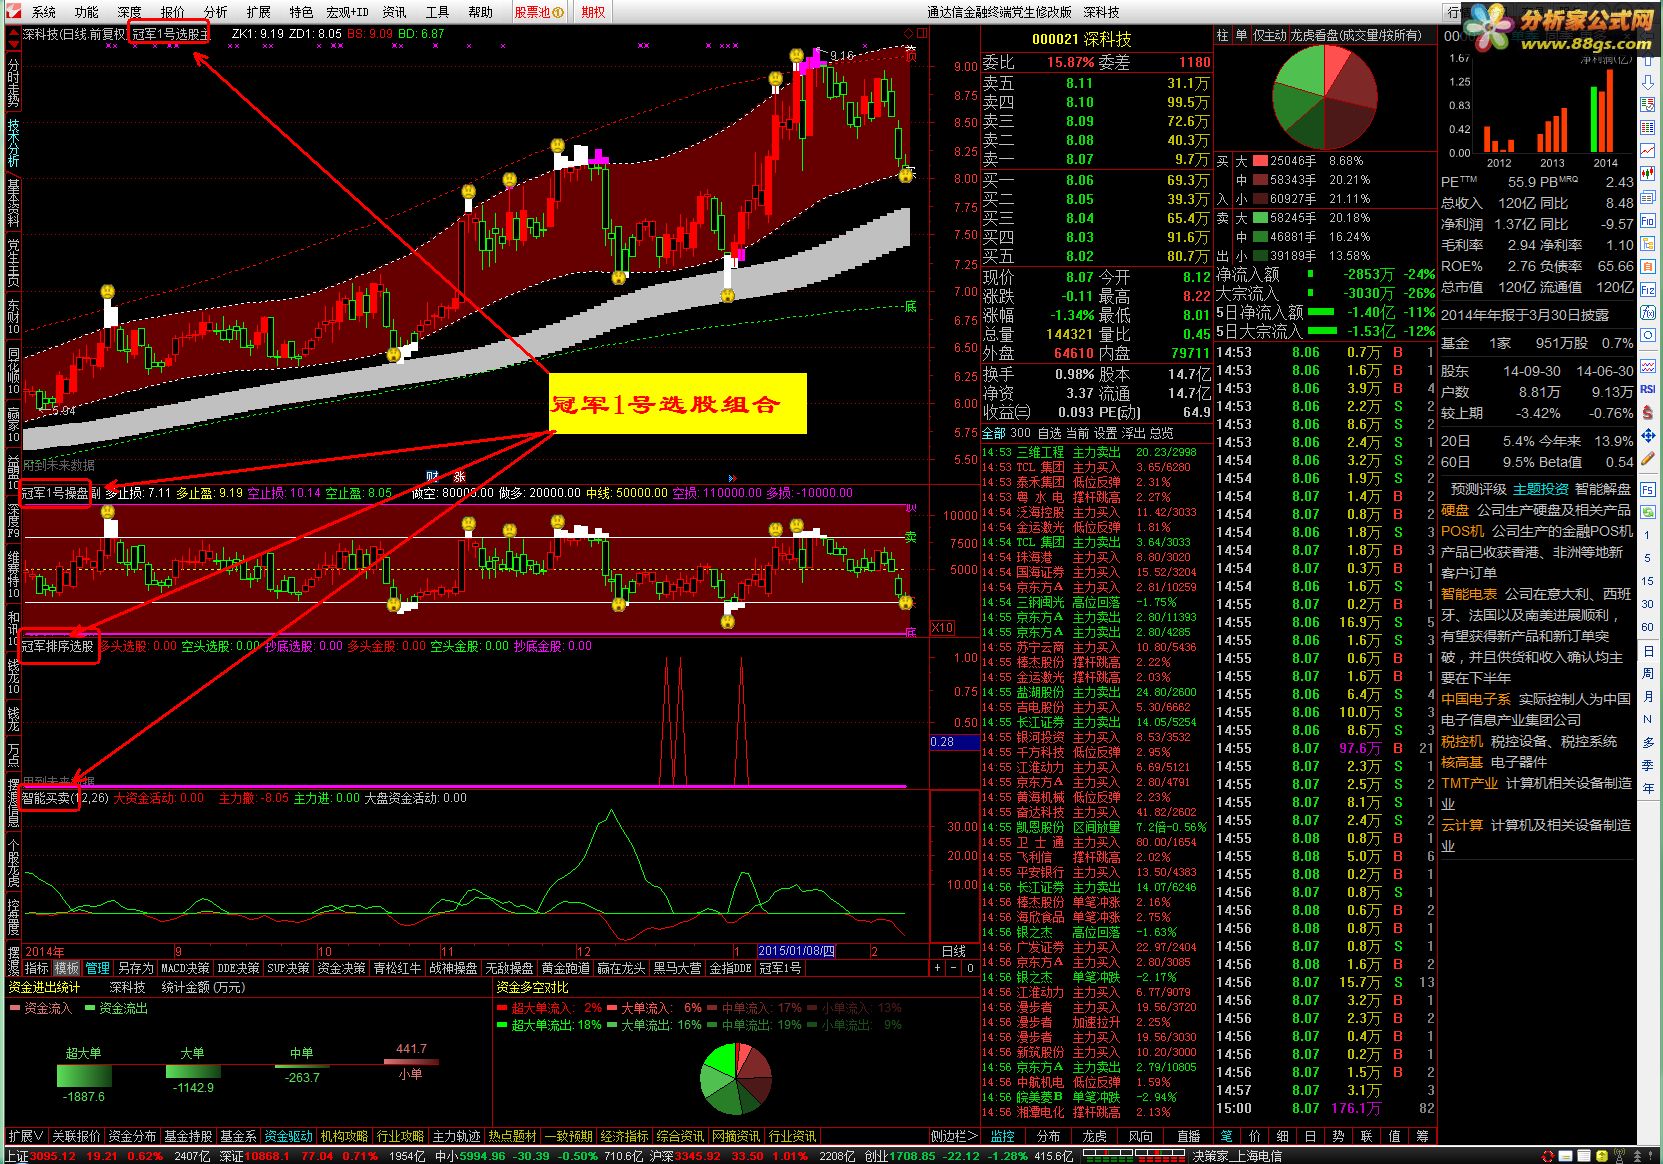Click the pencil drawing tool icon
Screen dimensions: 1663x1164
point(1648,459)
